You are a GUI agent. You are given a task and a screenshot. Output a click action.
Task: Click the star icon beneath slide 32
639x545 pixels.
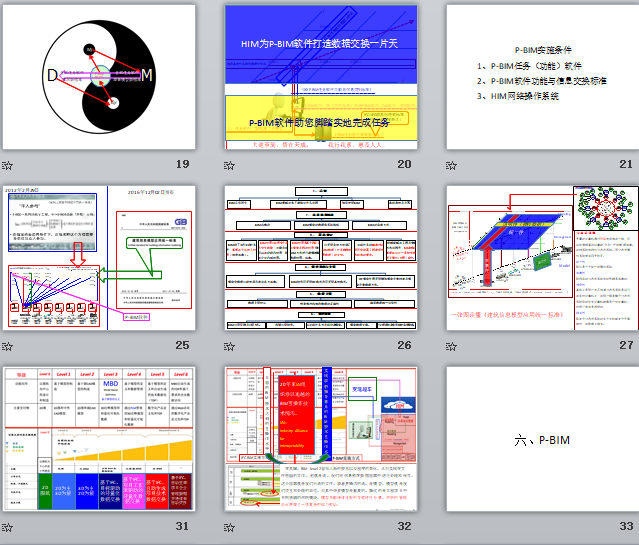point(230,526)
